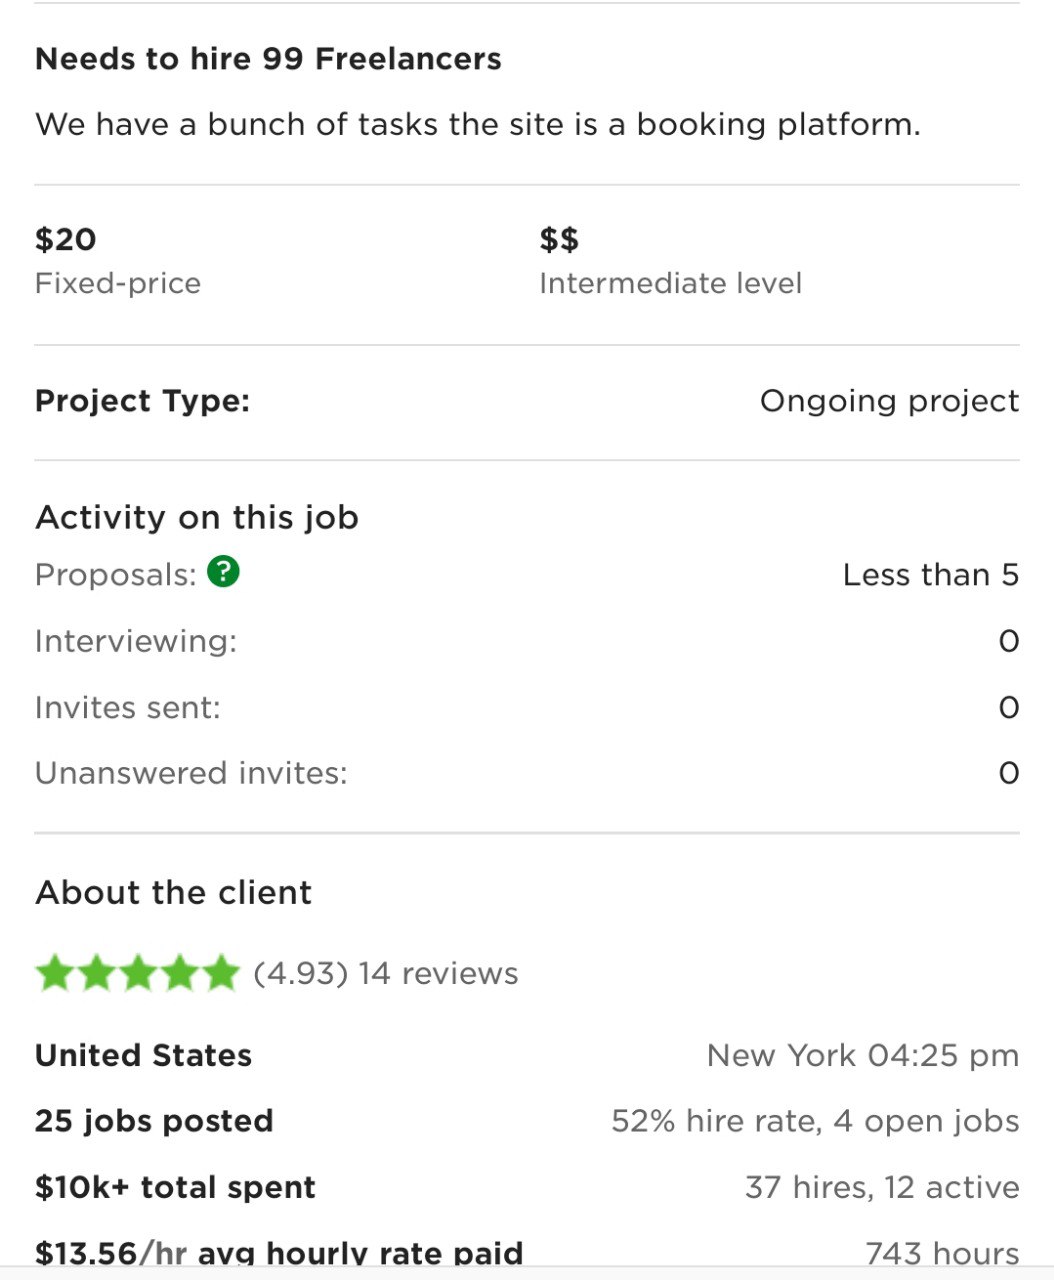Click the '$10k+ total spent' text
The width and height of the screenshot is (1054, 1280).
[x=175, y=1187]
